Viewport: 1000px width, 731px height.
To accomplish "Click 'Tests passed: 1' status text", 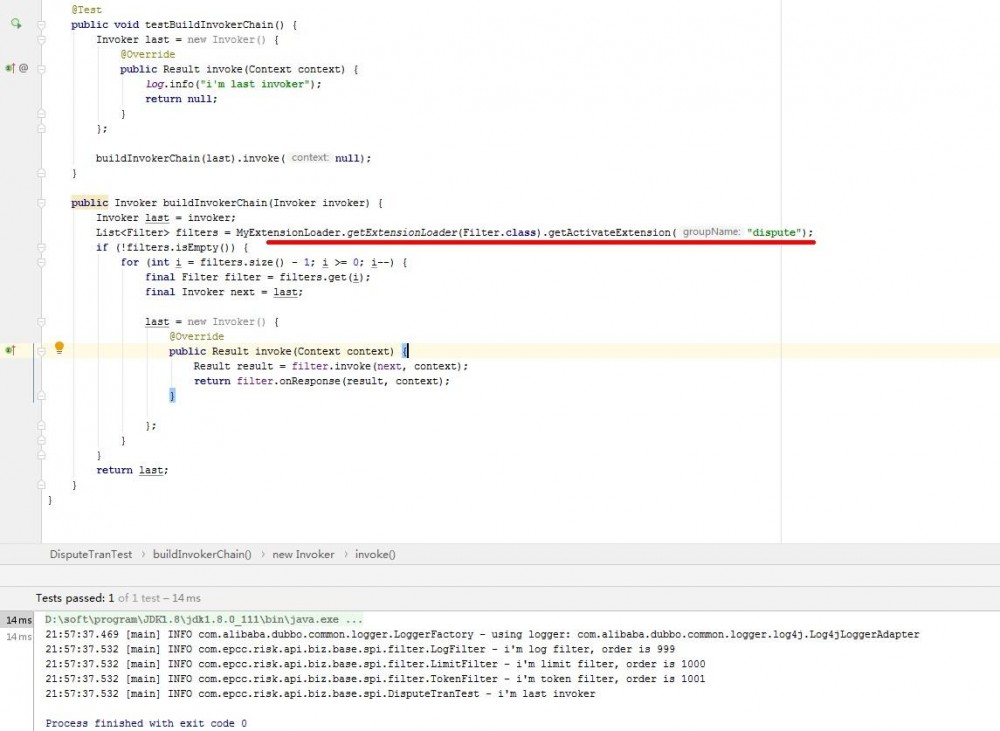I will (x=75, y=598).
